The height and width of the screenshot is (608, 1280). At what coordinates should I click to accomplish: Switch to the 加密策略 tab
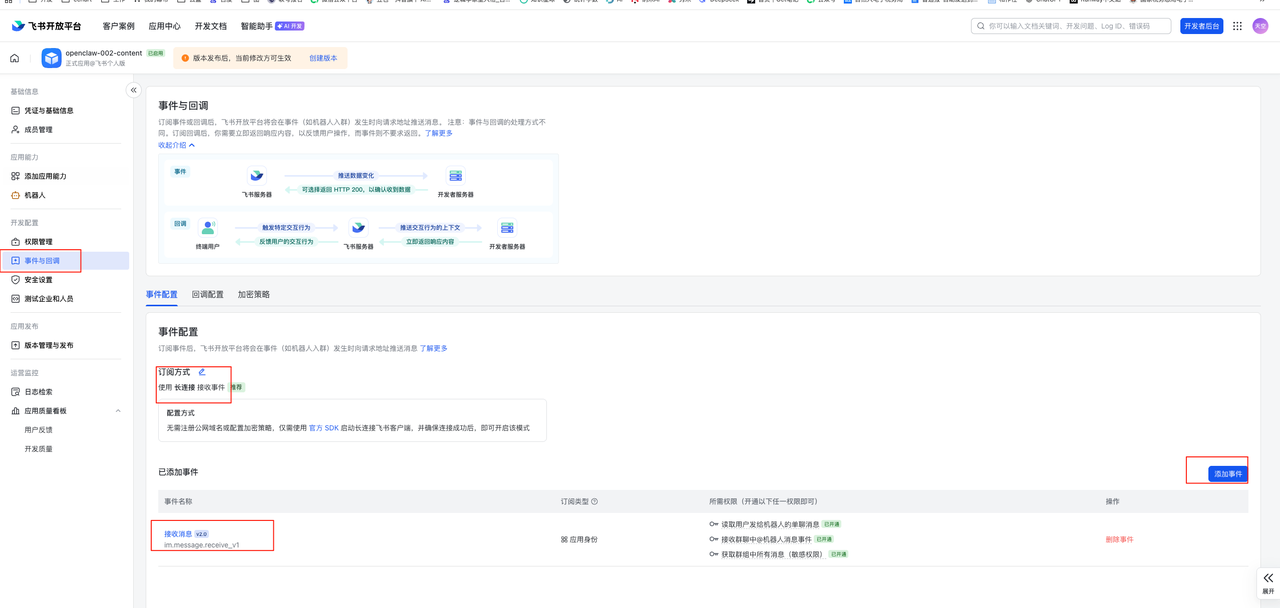coord(254,295)
